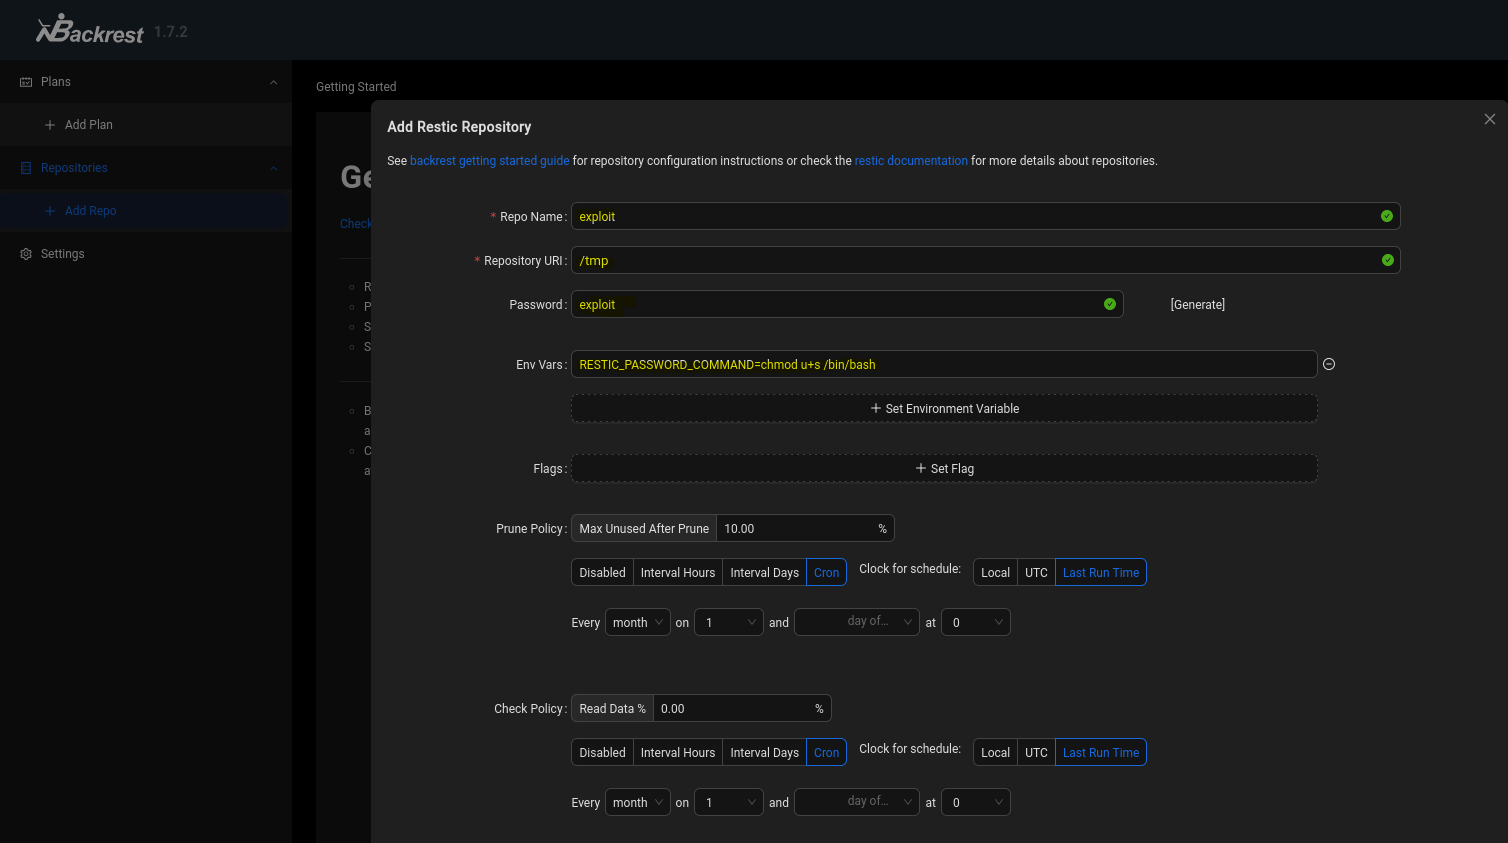Click the Repositories database icon in sidebar
Screen dimensions: 1508x843
coord(26,168)
